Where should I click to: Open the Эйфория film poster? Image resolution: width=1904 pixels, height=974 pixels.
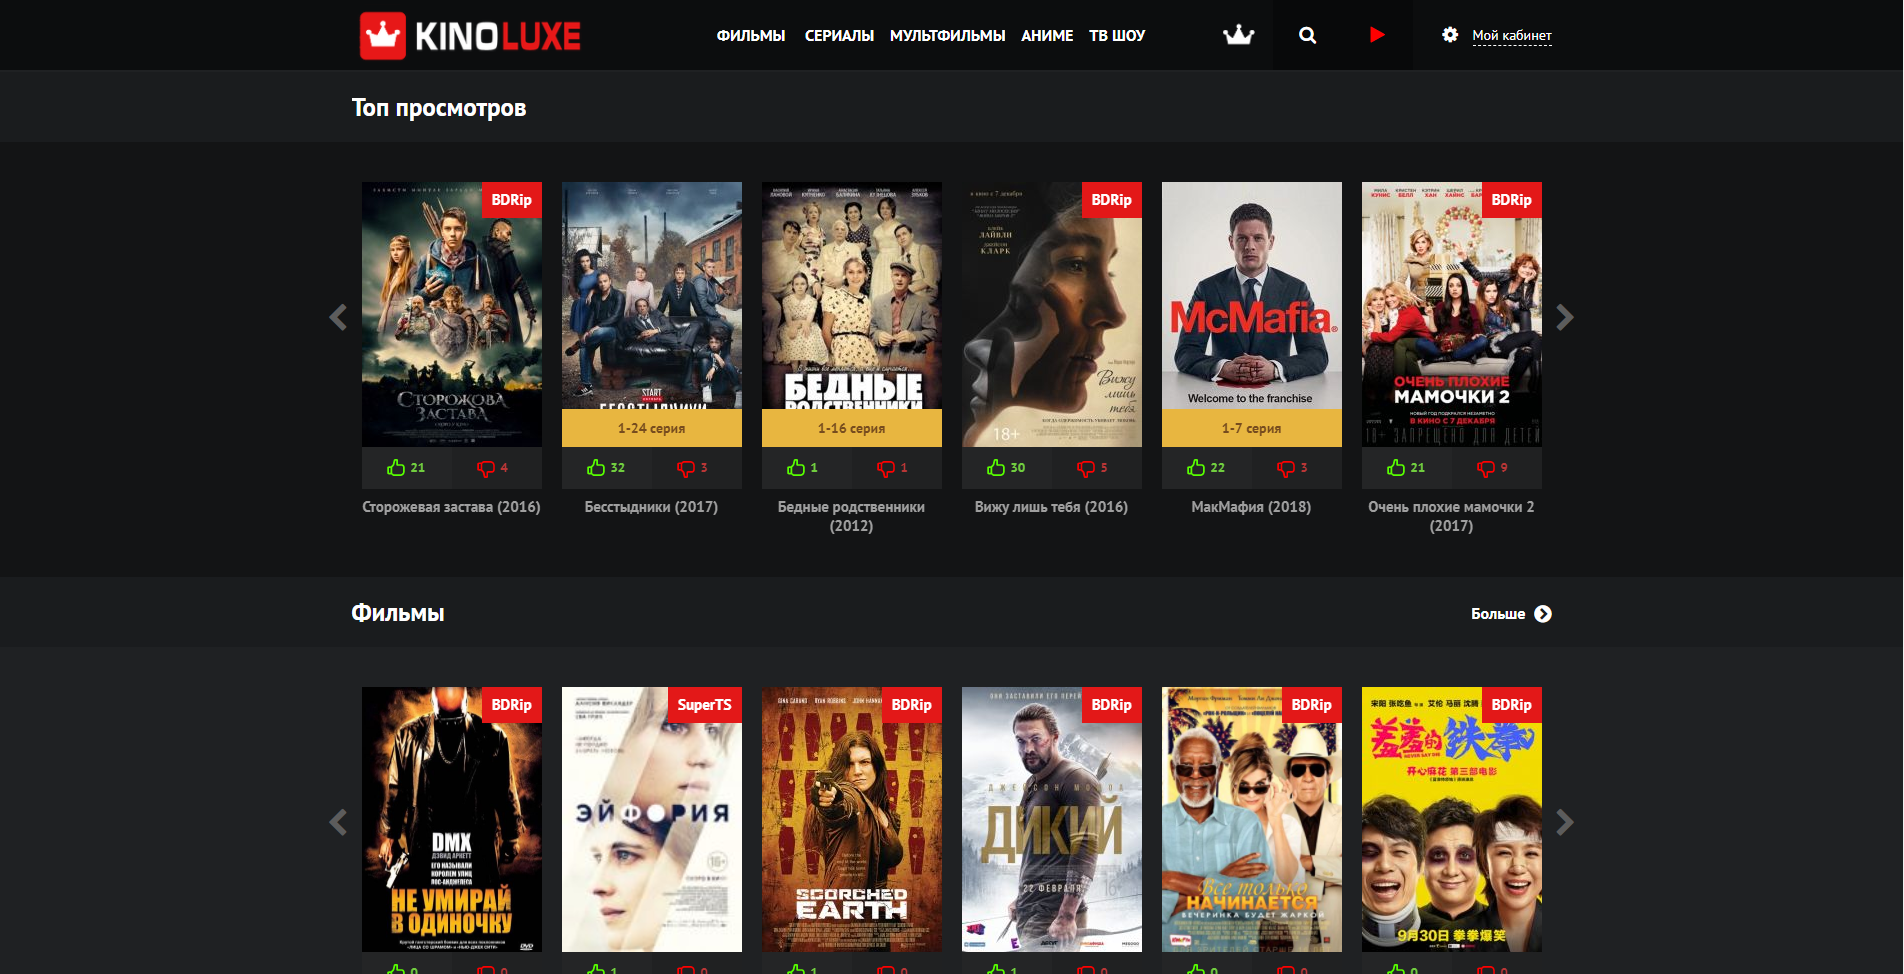(x=652, y=819)
